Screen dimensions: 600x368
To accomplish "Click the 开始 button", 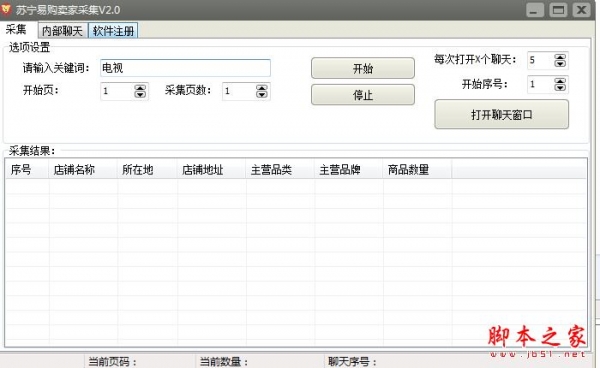I will 363,68.
